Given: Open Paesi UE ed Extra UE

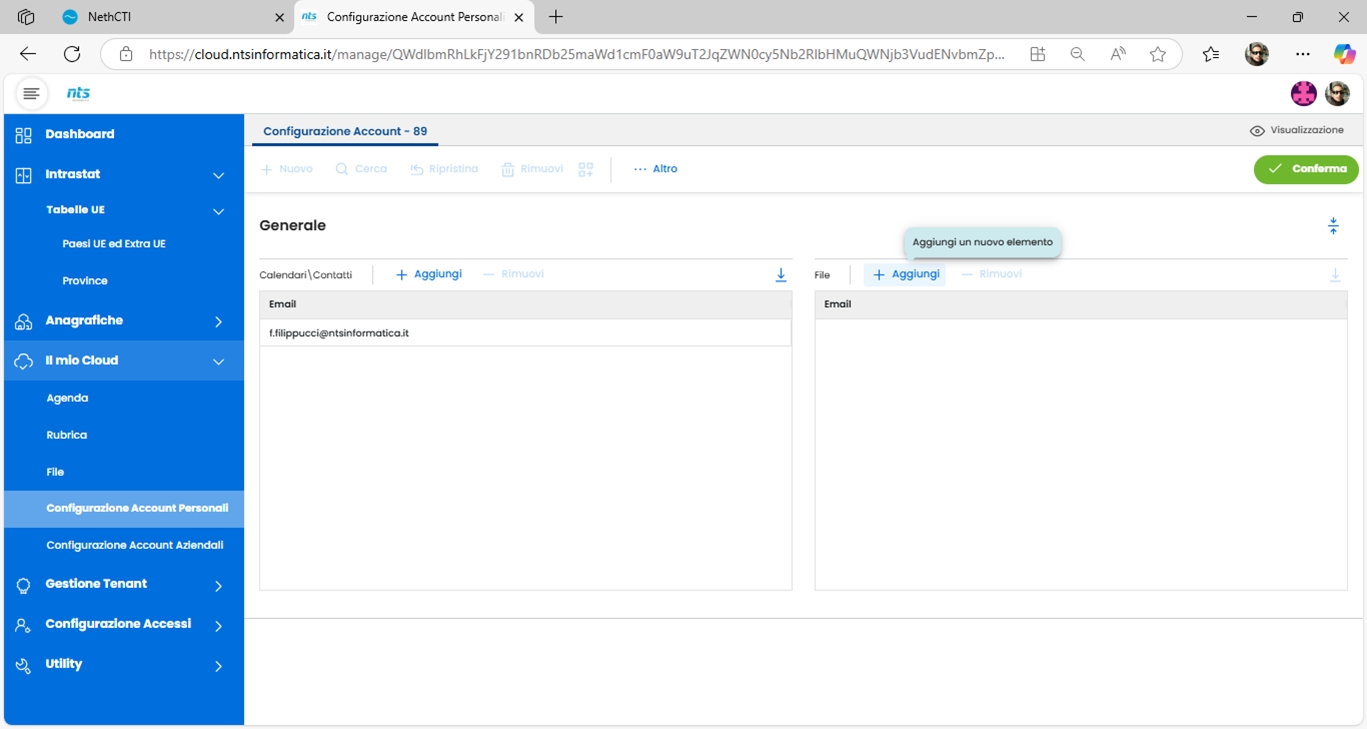Looking at the screenshot, I should click(x=114, y=244).
